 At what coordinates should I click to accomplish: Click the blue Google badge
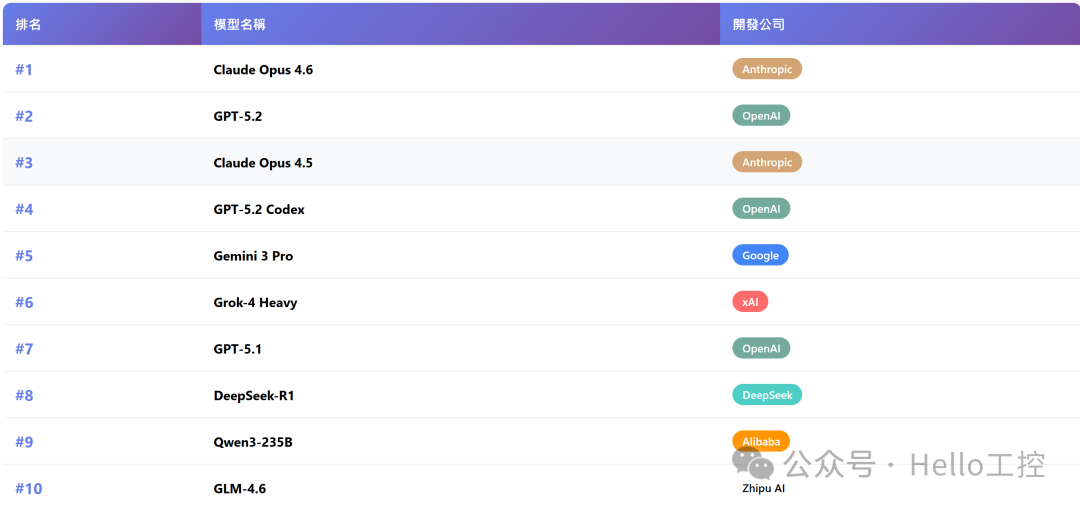pos(760,255)
